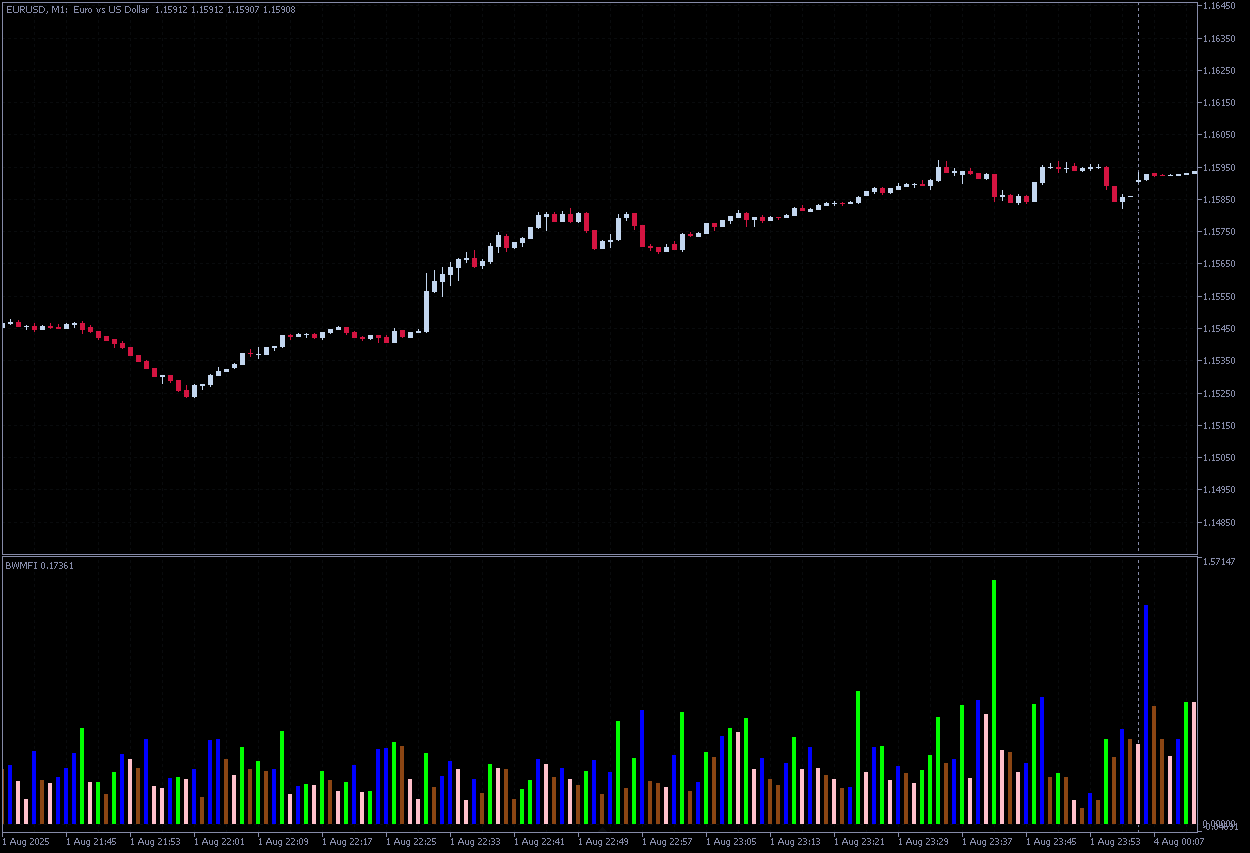
Task: Click the '1 Aug 23:37' time label
Action: click(987, 842)
